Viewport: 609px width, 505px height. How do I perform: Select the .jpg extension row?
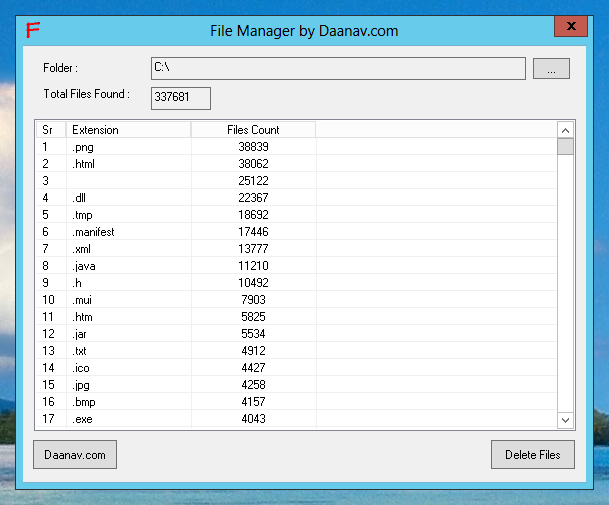pyautogui.click(x=297, y=385)
